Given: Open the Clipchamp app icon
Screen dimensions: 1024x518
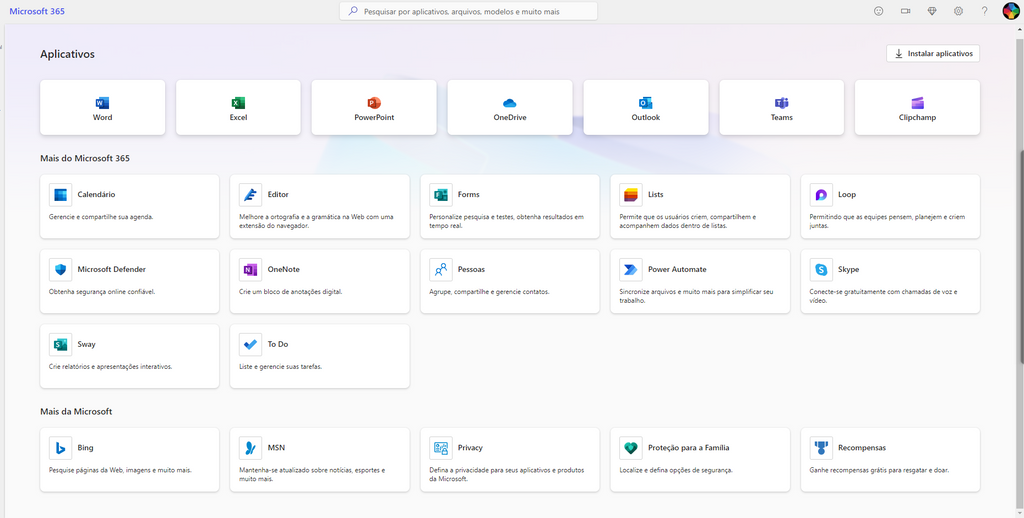Looking at the screenshot, I should [x=918, y=103].
